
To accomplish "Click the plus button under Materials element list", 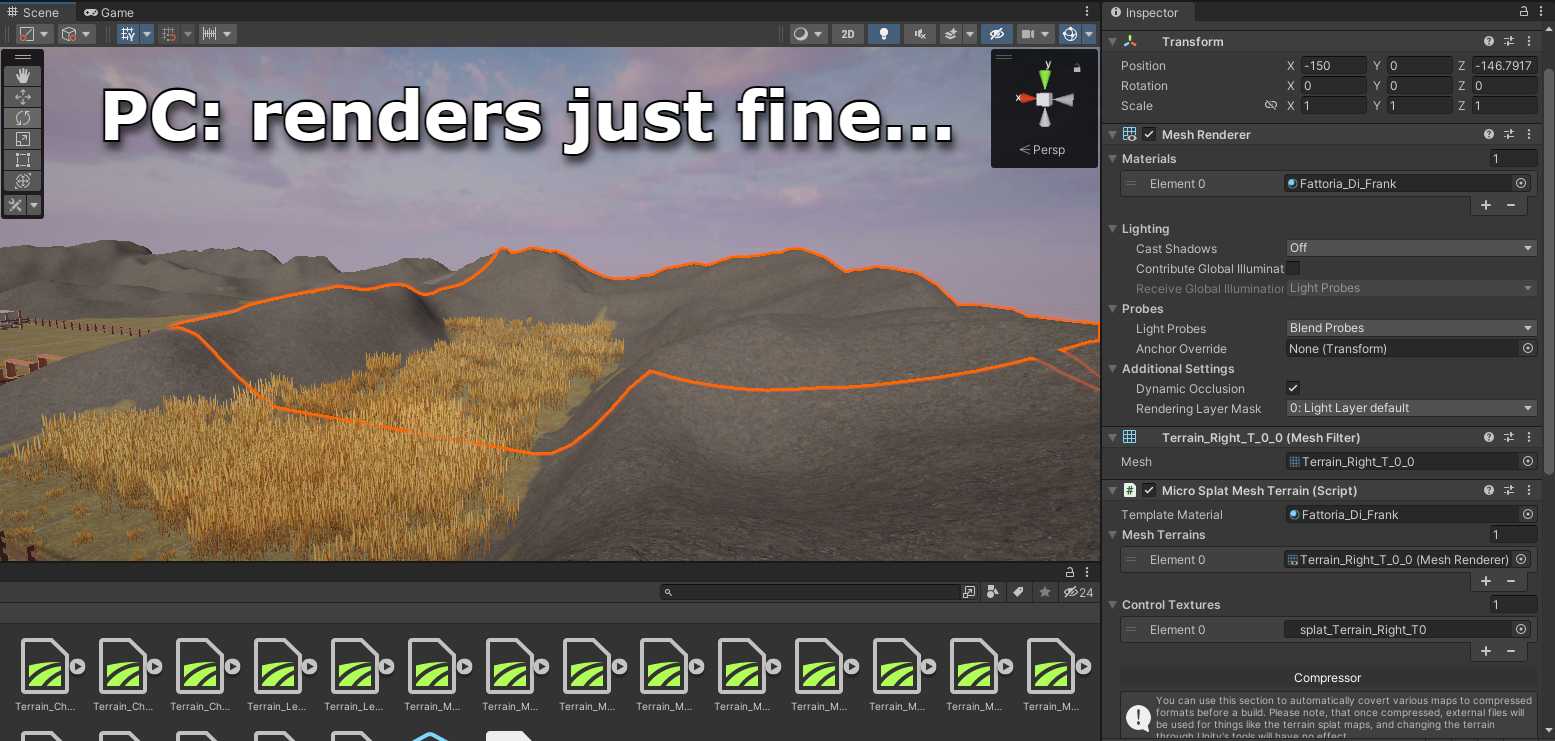I will pyautogui.click(x=1485, y=205).
